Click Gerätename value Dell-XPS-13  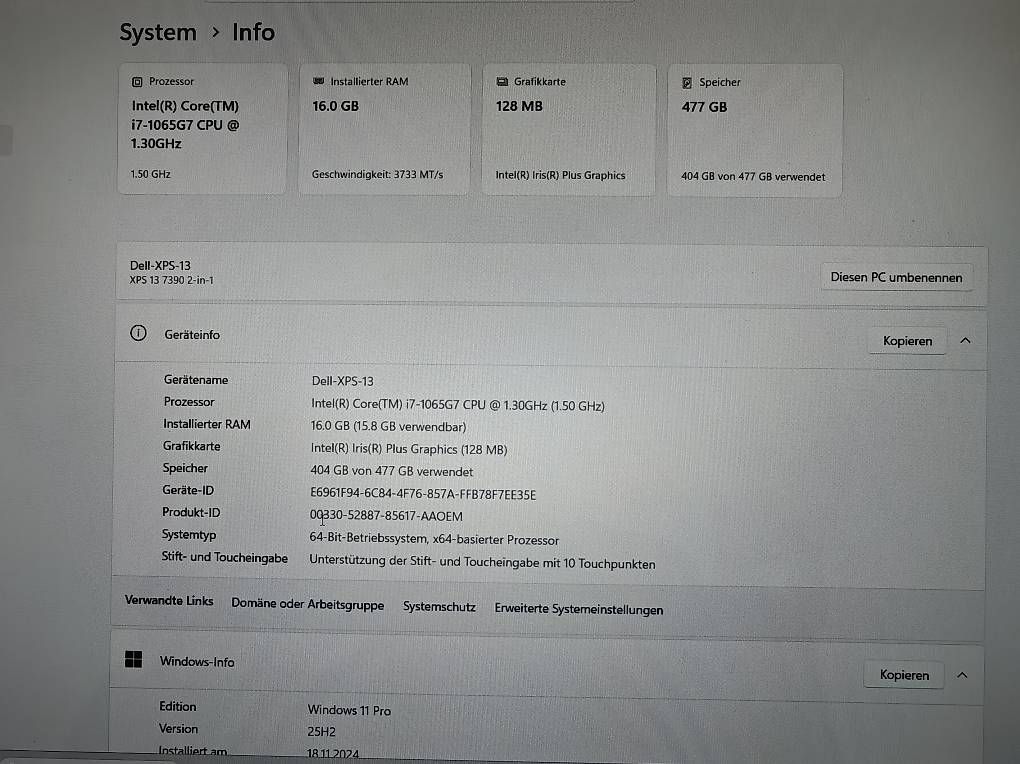(x=343, y=381)
